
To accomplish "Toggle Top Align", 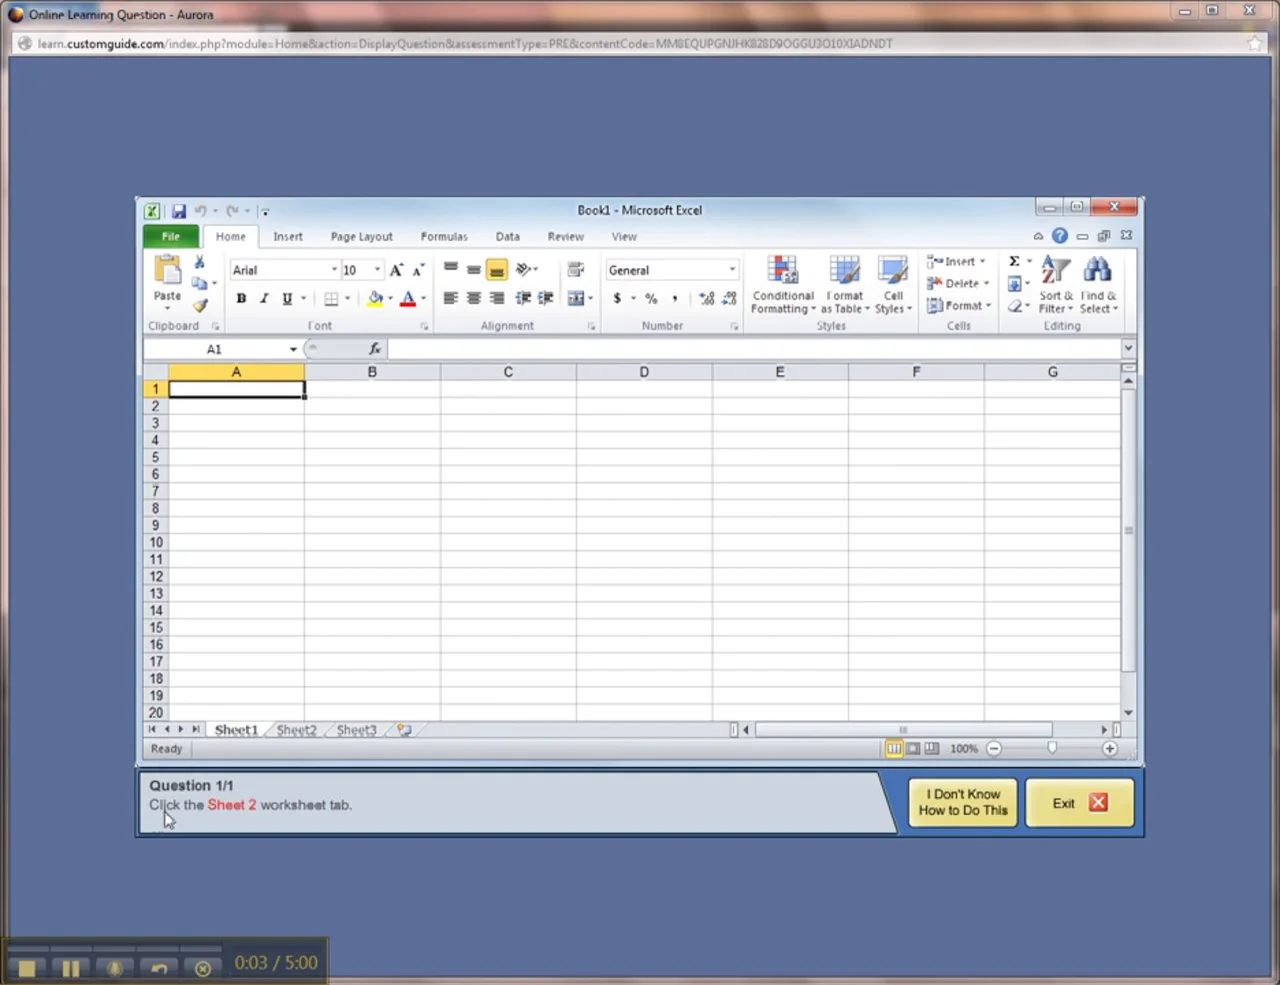I will coord(451,269).
